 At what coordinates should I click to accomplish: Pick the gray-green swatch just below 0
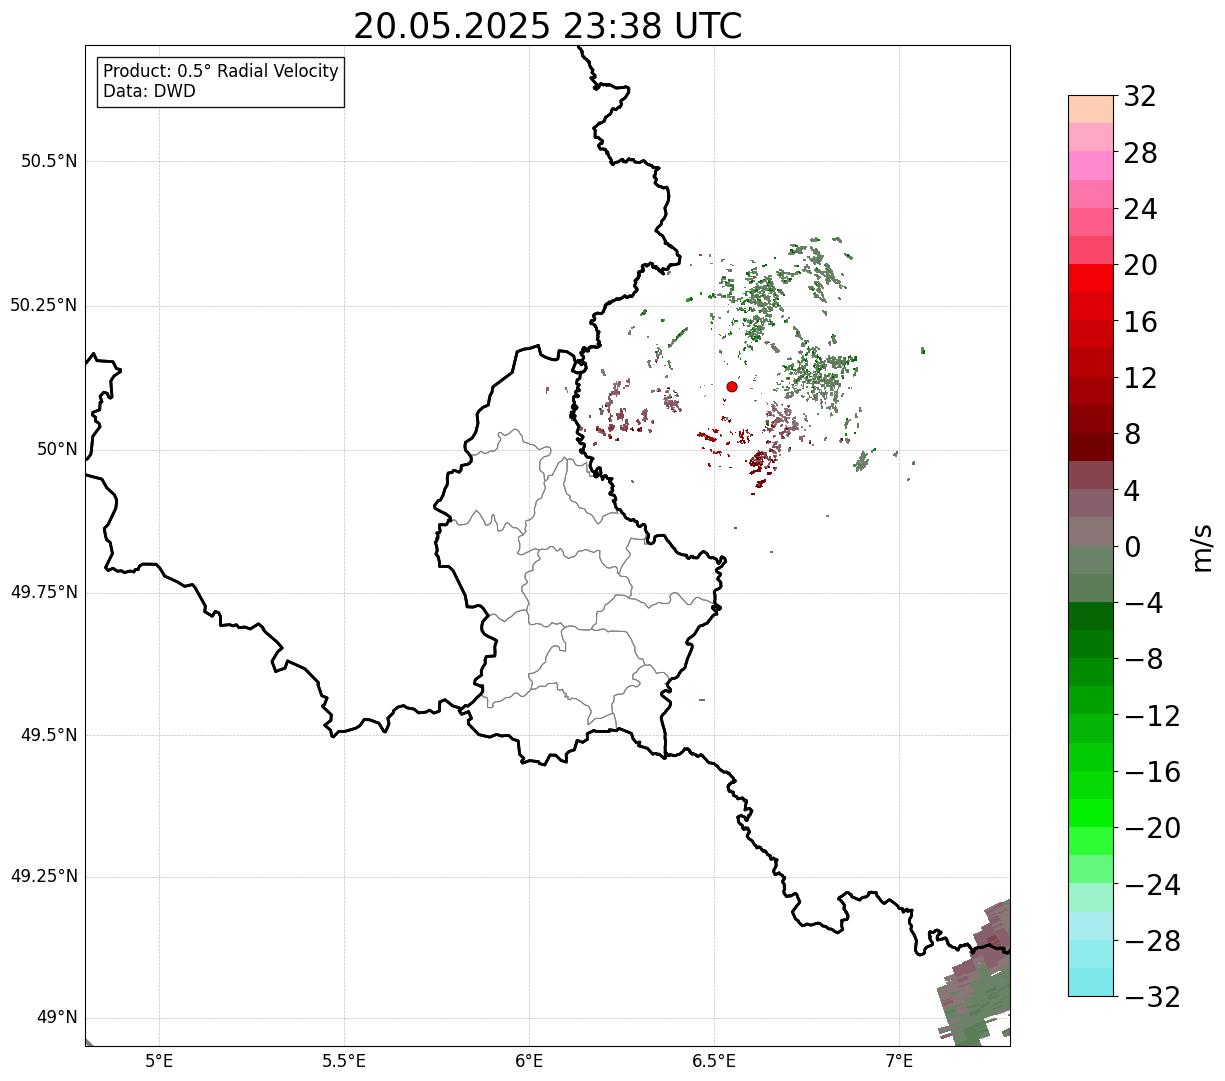pos(1091,560)
